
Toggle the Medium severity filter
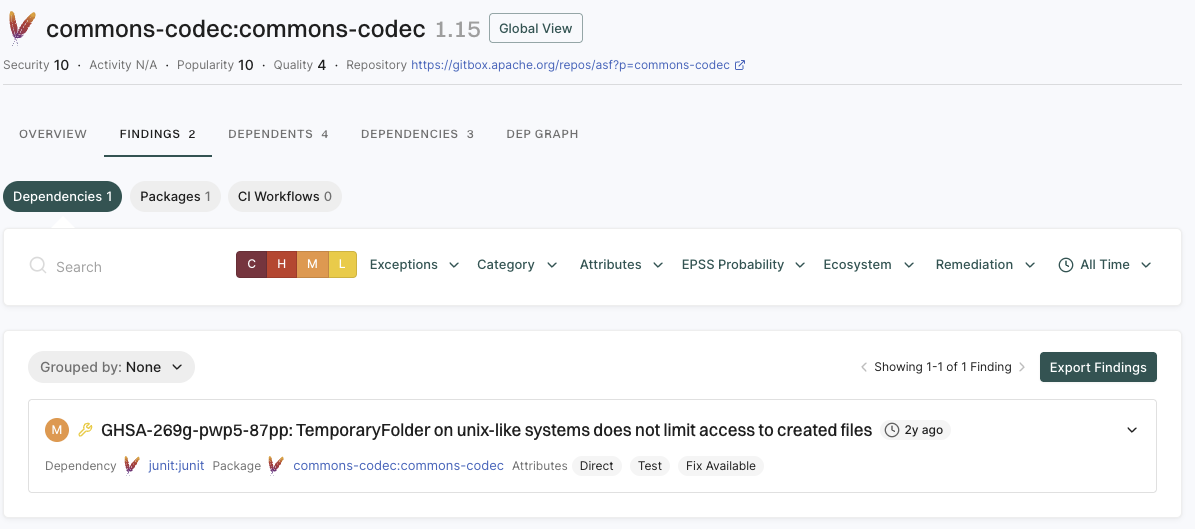pyautogui.click(x=312, y=265)
